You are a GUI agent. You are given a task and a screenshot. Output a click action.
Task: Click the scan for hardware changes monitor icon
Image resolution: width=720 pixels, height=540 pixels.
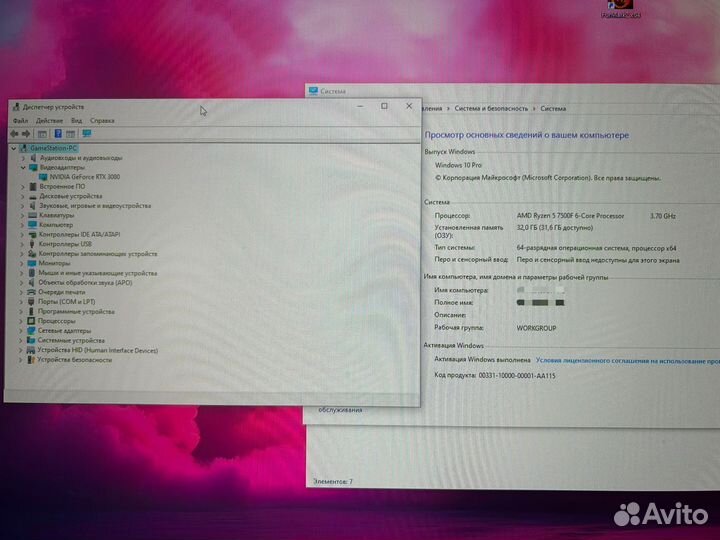(86, 134)
